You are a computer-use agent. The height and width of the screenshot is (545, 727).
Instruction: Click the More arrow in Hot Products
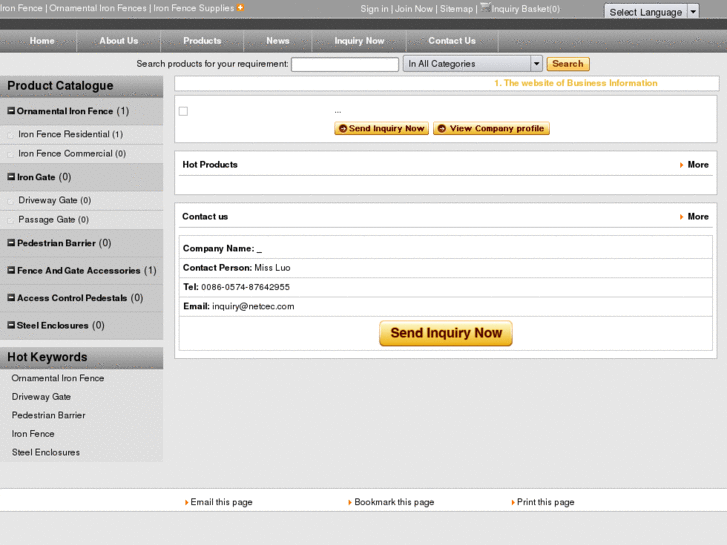tap(681, 165)
